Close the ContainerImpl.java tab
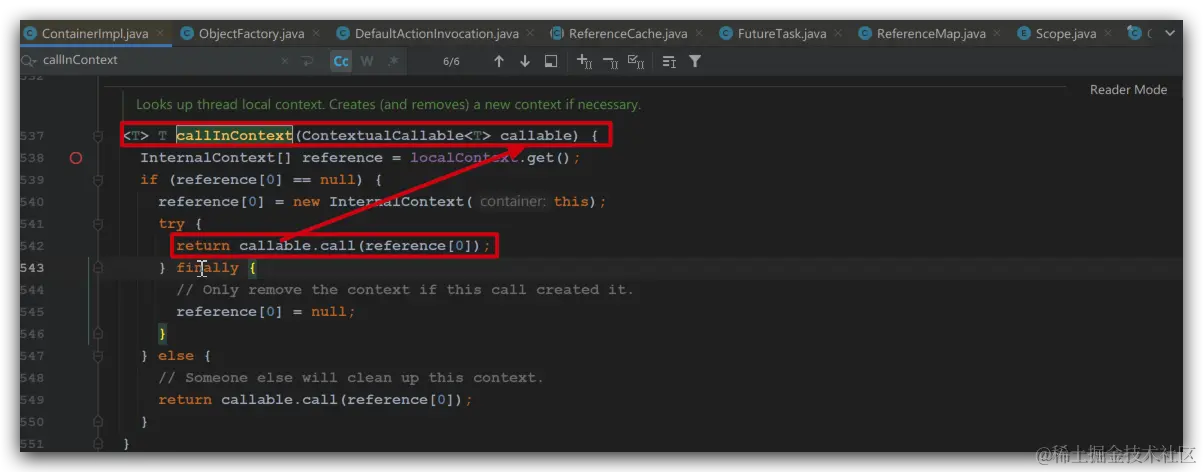The image size is (1203, 472). coord(158,34)
